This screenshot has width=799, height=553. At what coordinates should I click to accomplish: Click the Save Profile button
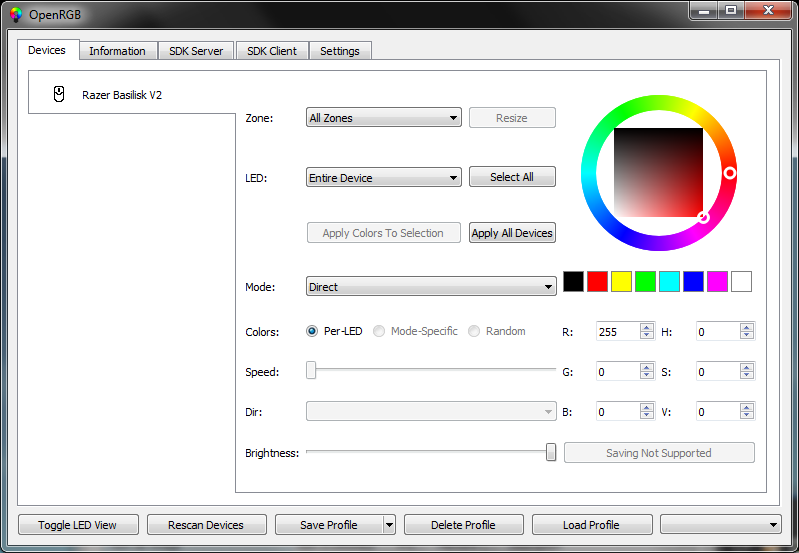(329, 524)
